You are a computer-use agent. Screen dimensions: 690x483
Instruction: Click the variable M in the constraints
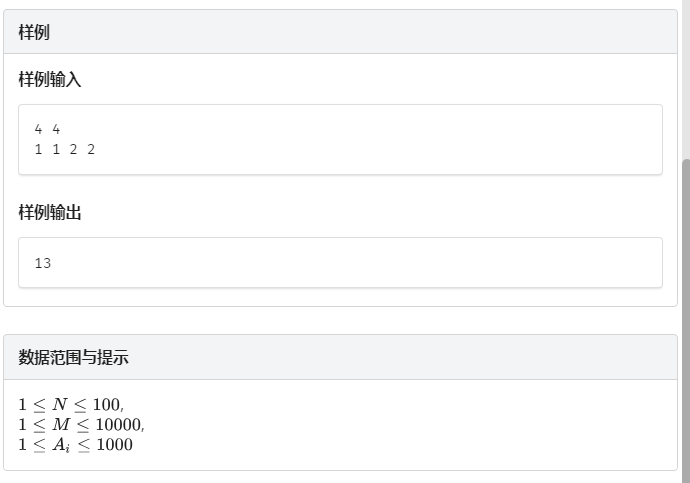tap(61, 424)
